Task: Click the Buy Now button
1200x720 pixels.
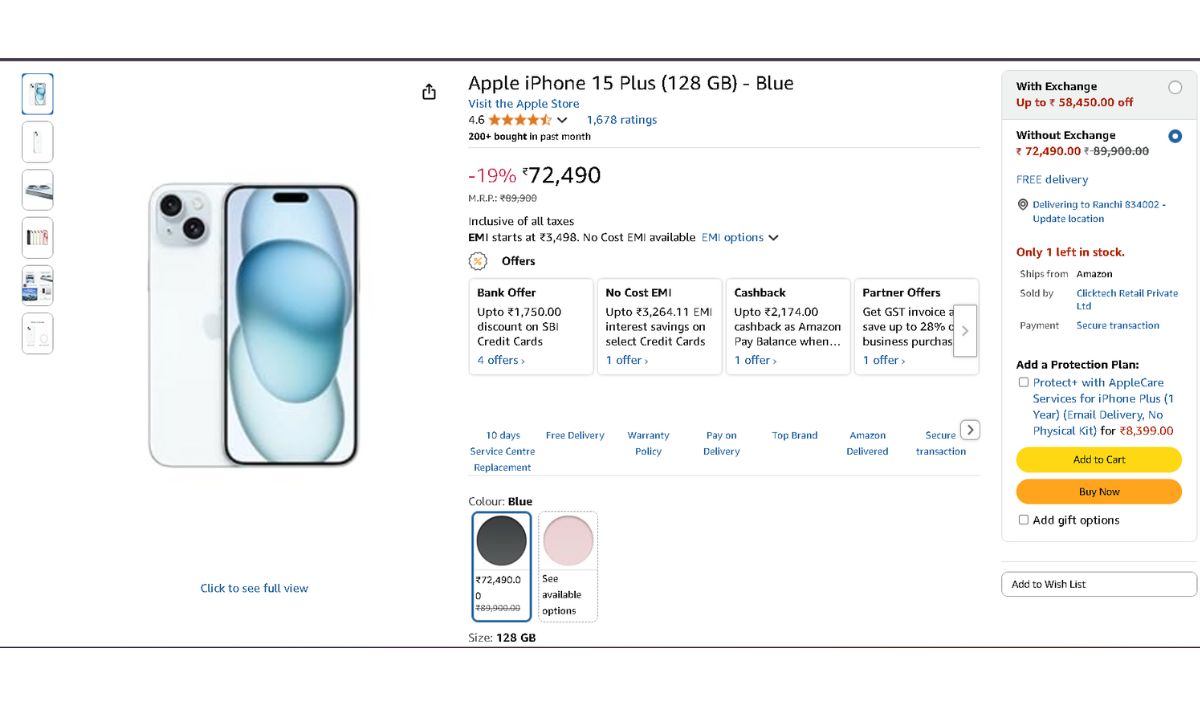Action: click(1098, 492)
